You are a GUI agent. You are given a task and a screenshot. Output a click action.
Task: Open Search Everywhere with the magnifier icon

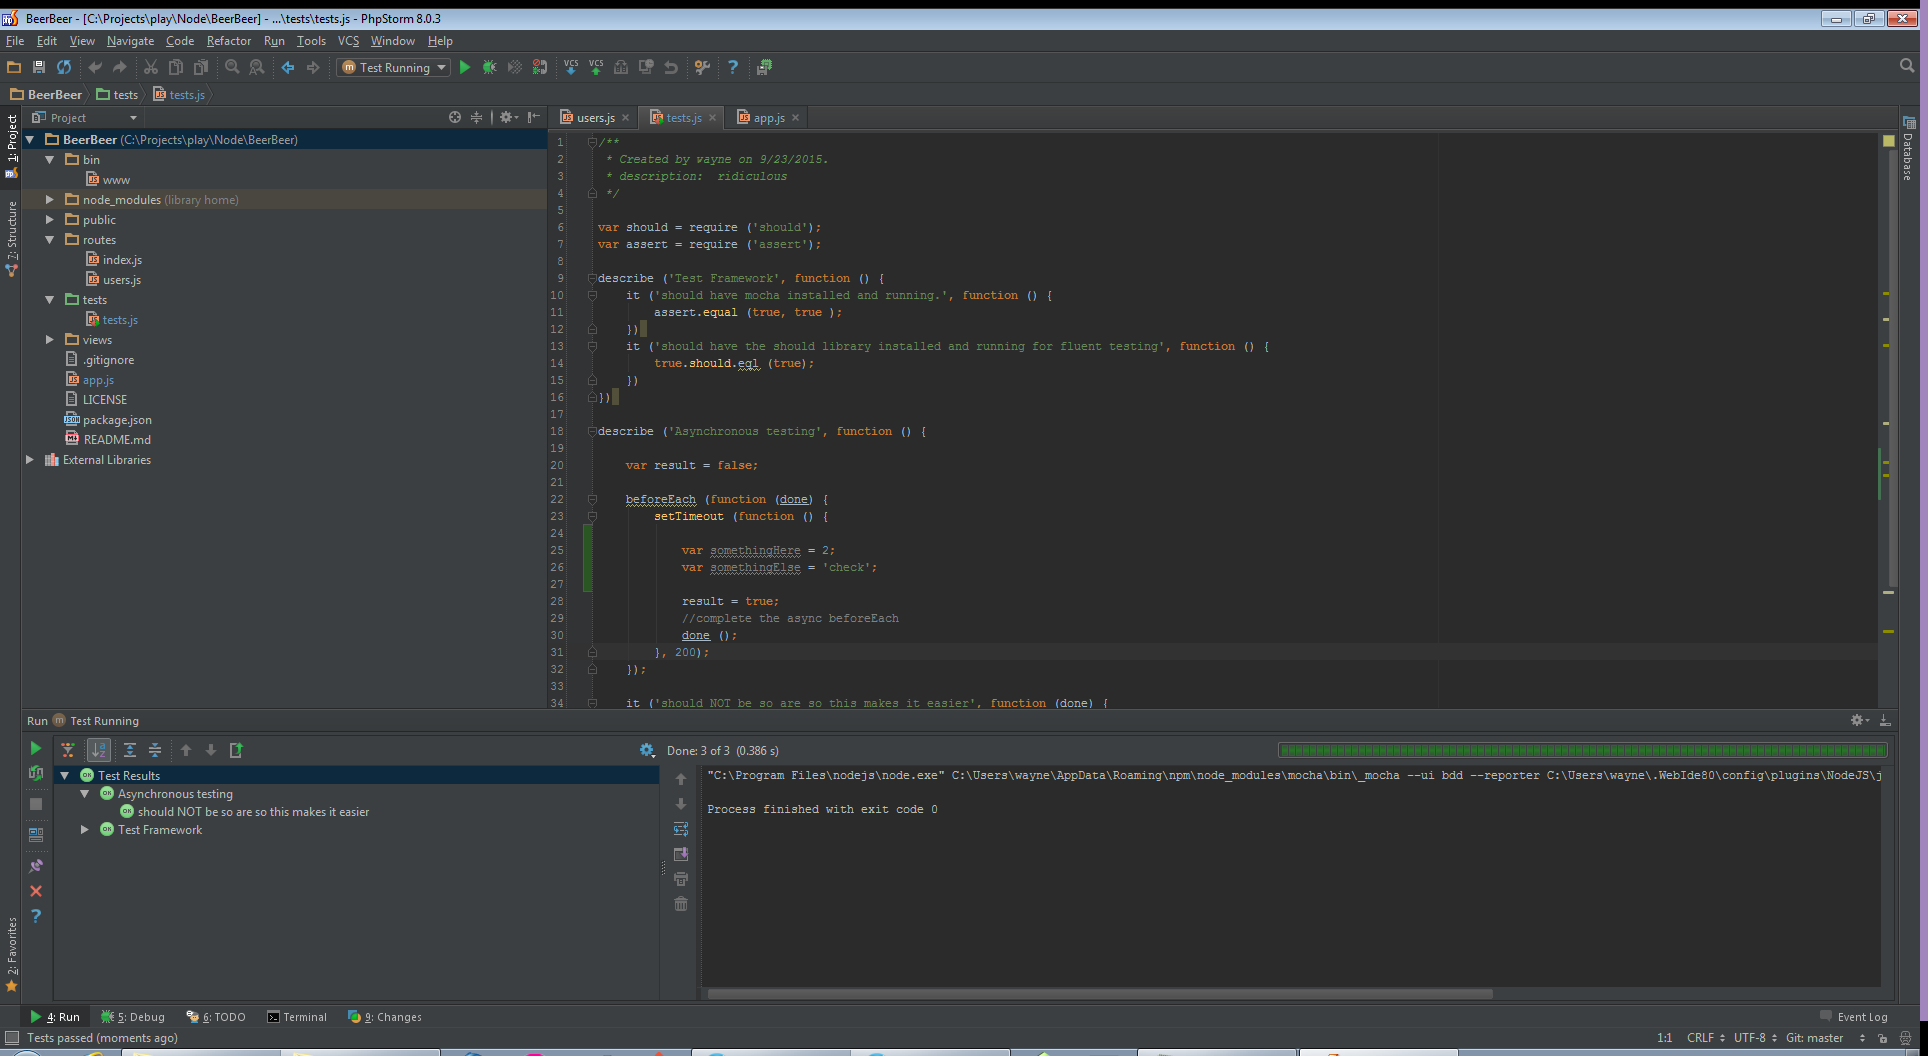(x=1906, y=66)
